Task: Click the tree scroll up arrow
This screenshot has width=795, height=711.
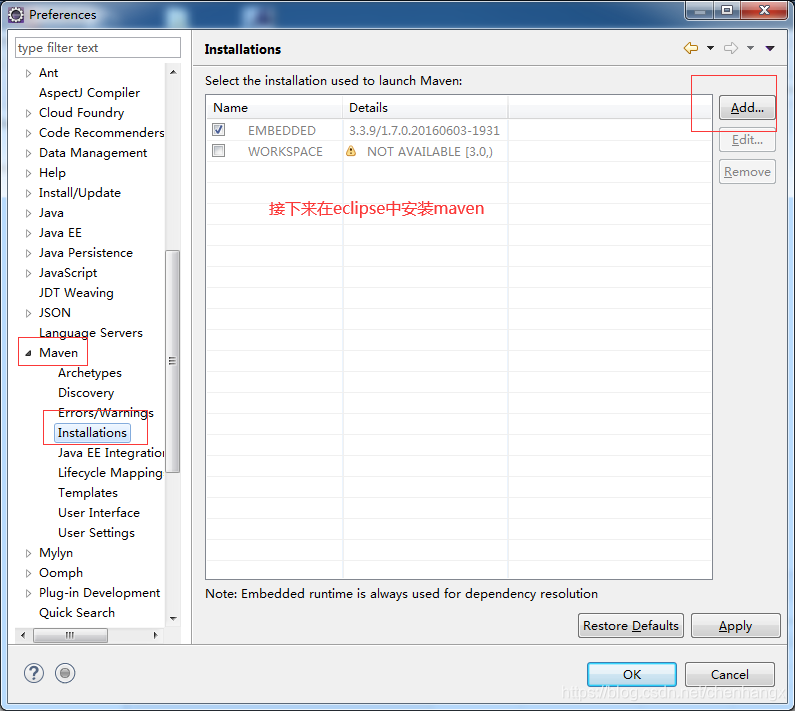Action: click(173, 72)
